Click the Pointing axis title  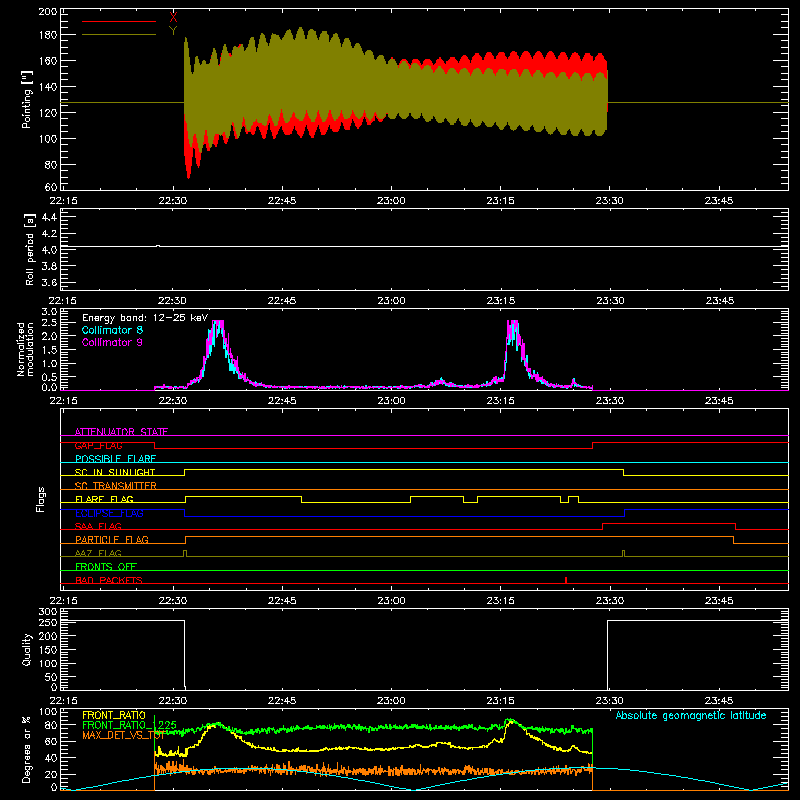pos(27,99)
